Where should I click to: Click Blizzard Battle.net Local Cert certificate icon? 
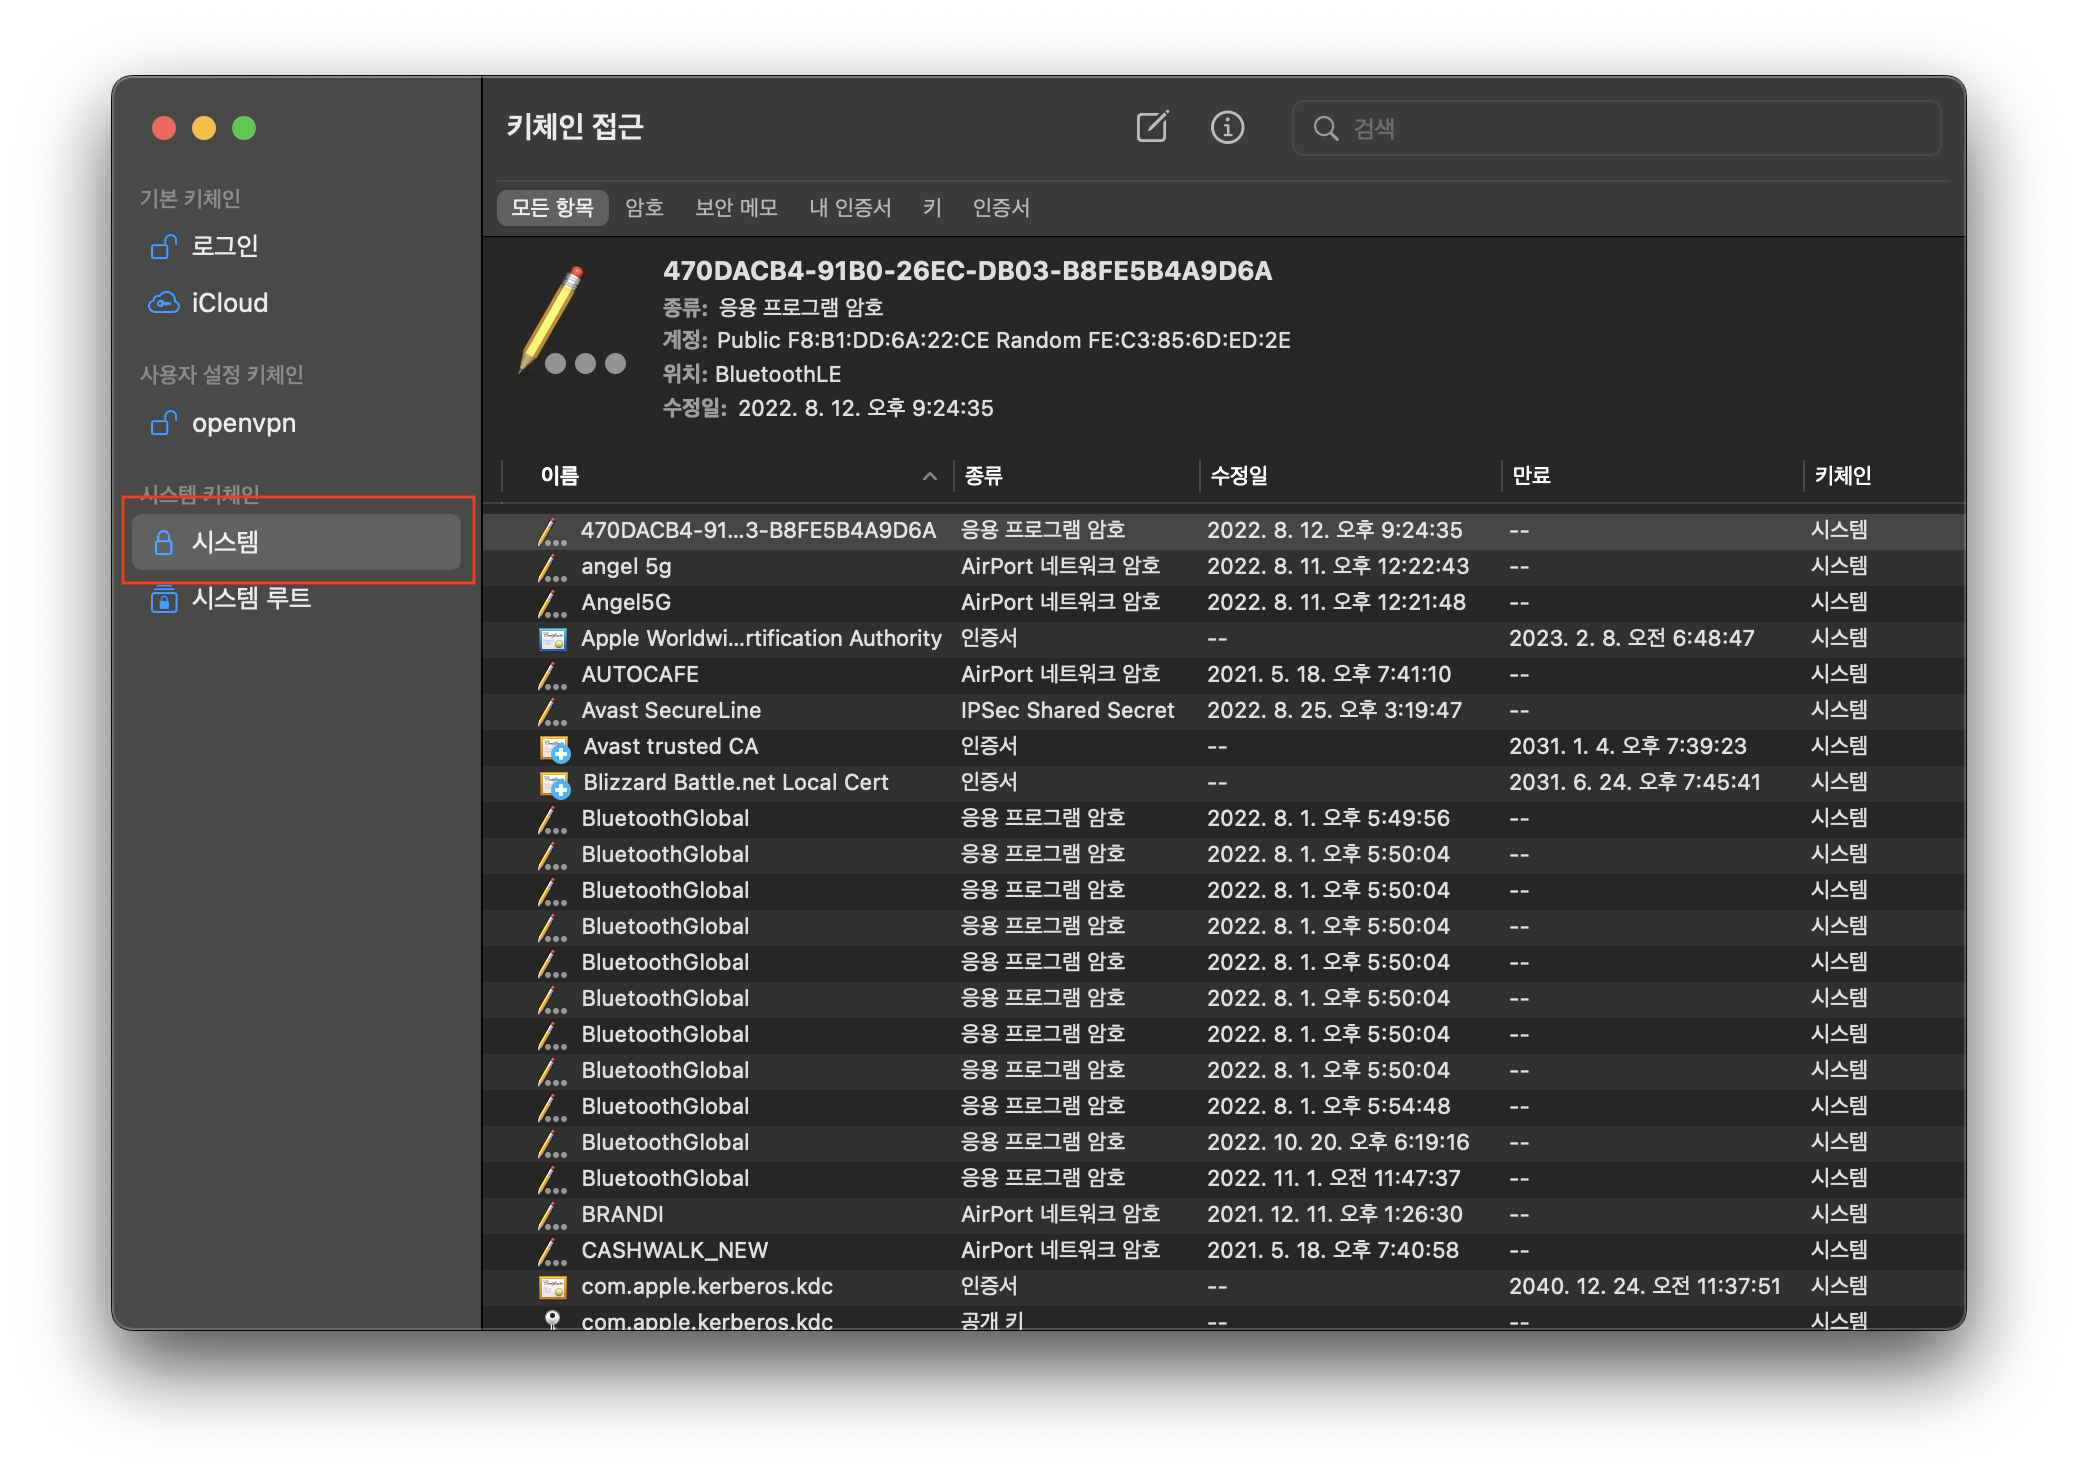pyautogui.click(x=554, y=783)
